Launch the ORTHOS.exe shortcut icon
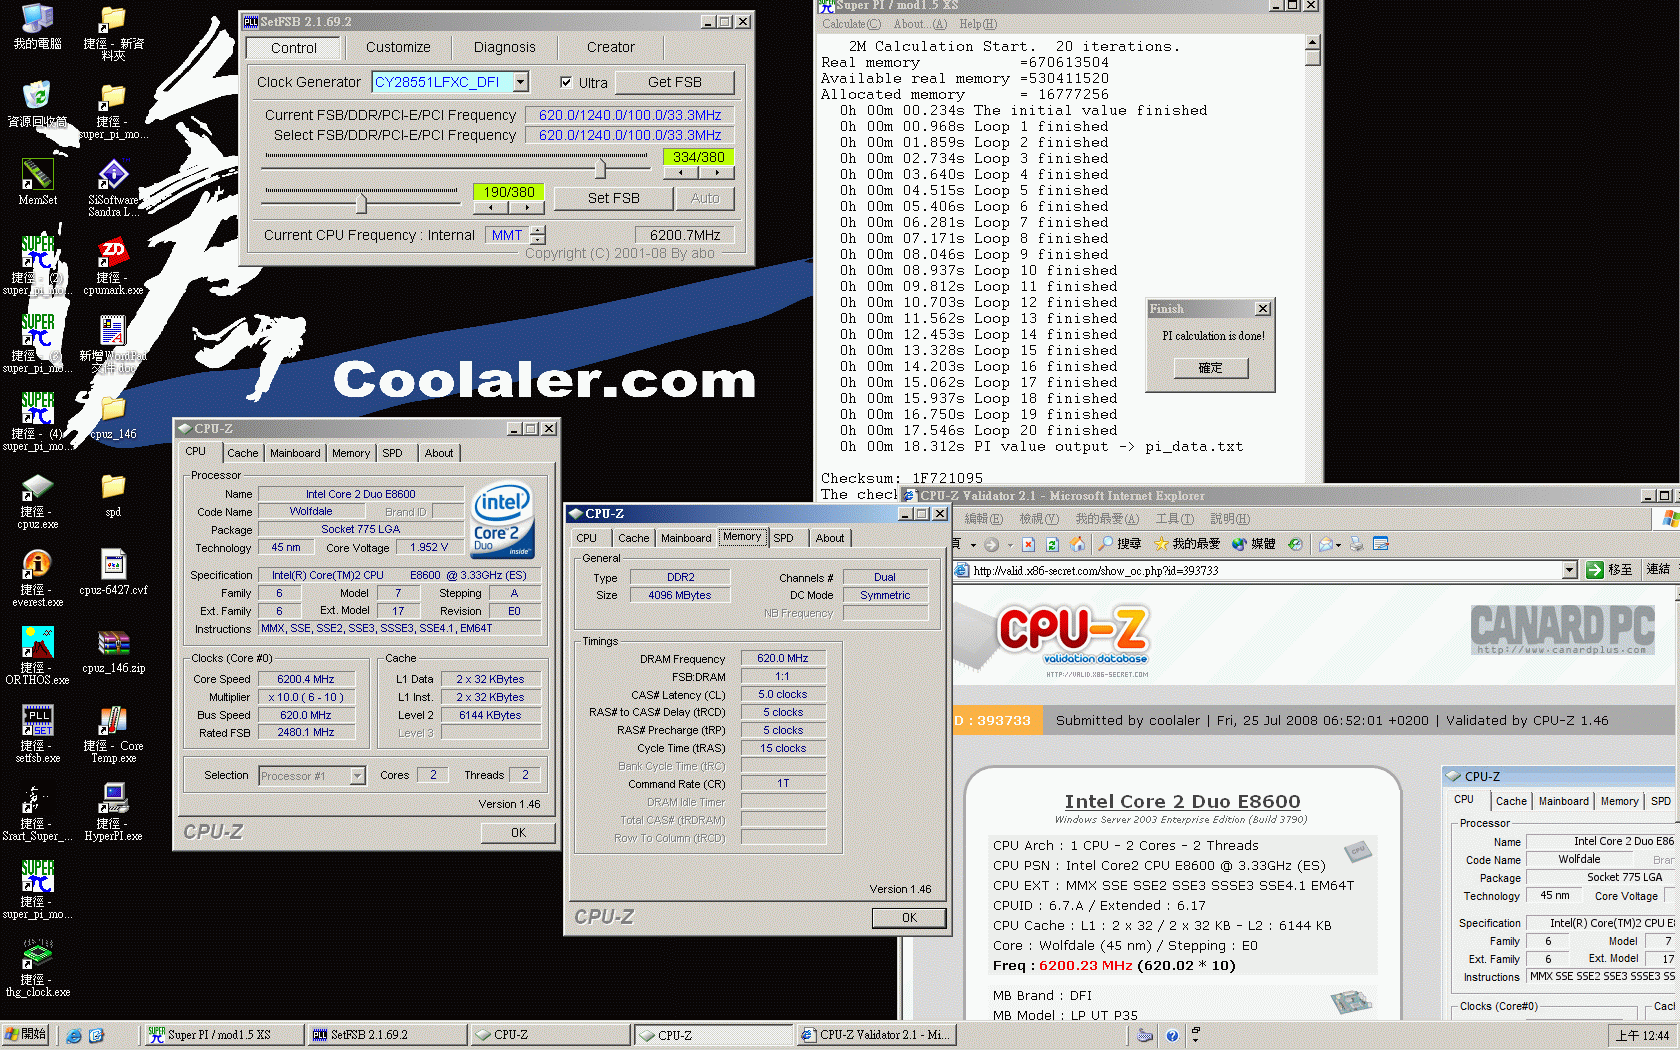Viewport: 1680px width, 1050px height. pyautogui.click(x=37, y=642)
